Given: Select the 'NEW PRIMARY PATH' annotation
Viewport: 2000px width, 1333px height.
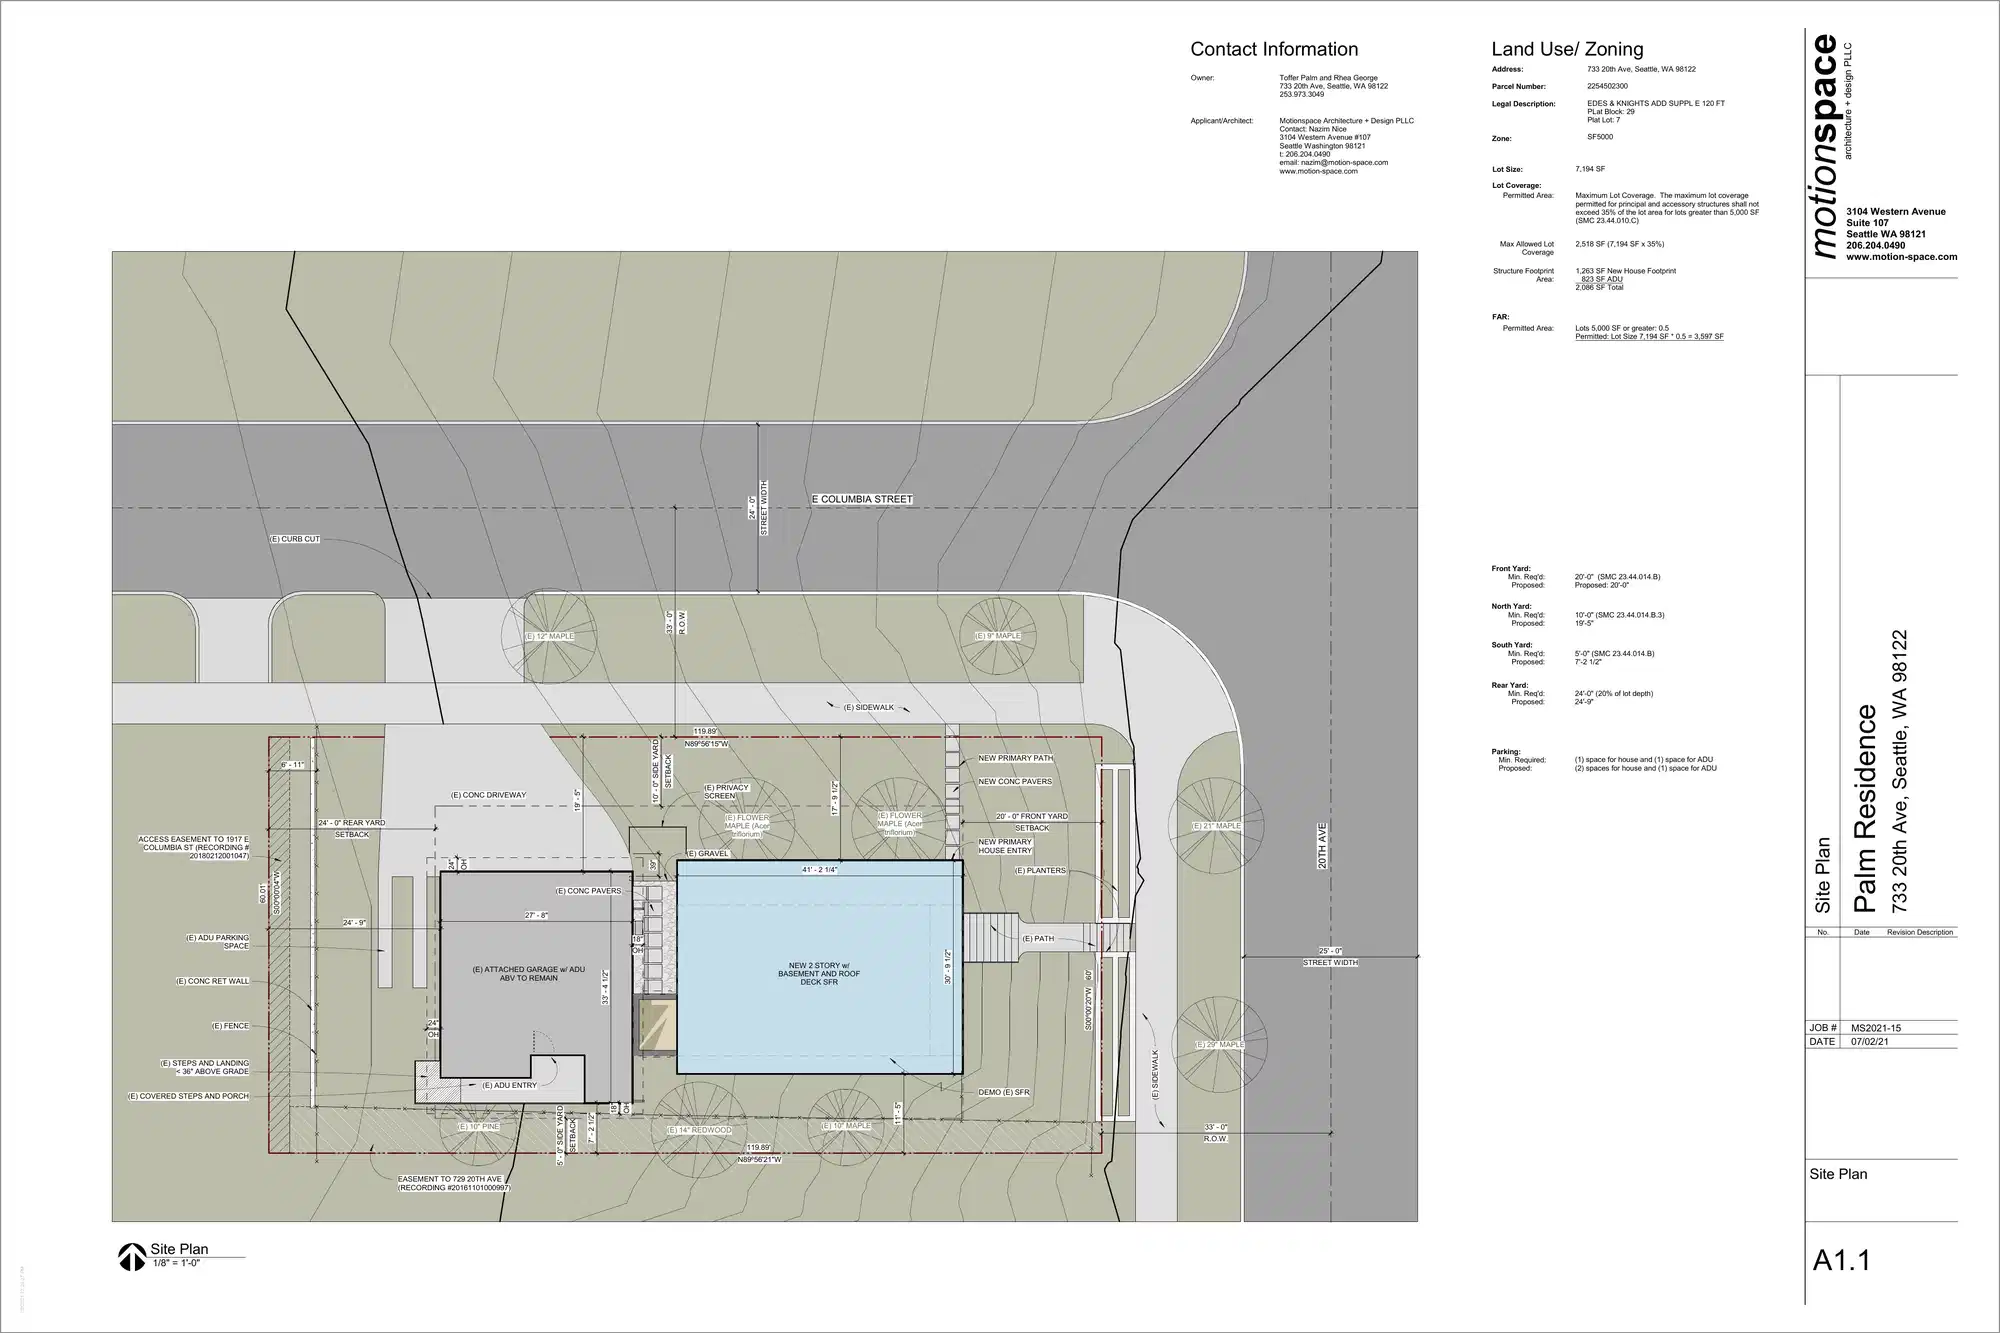Looking at the screenshot, I should click(1015, 759).
